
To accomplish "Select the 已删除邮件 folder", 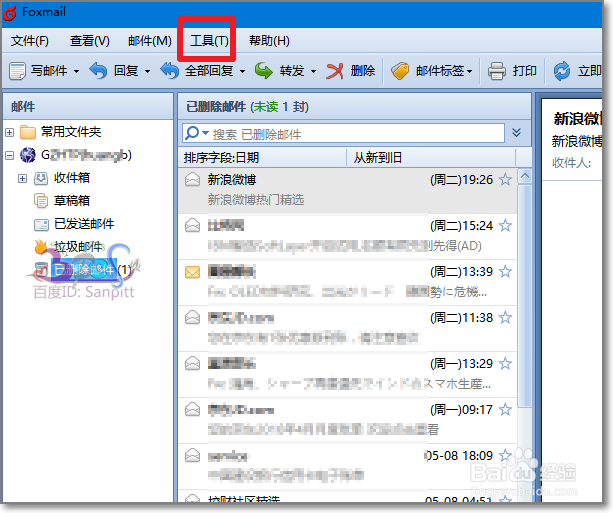I will [x=84, y=269].
